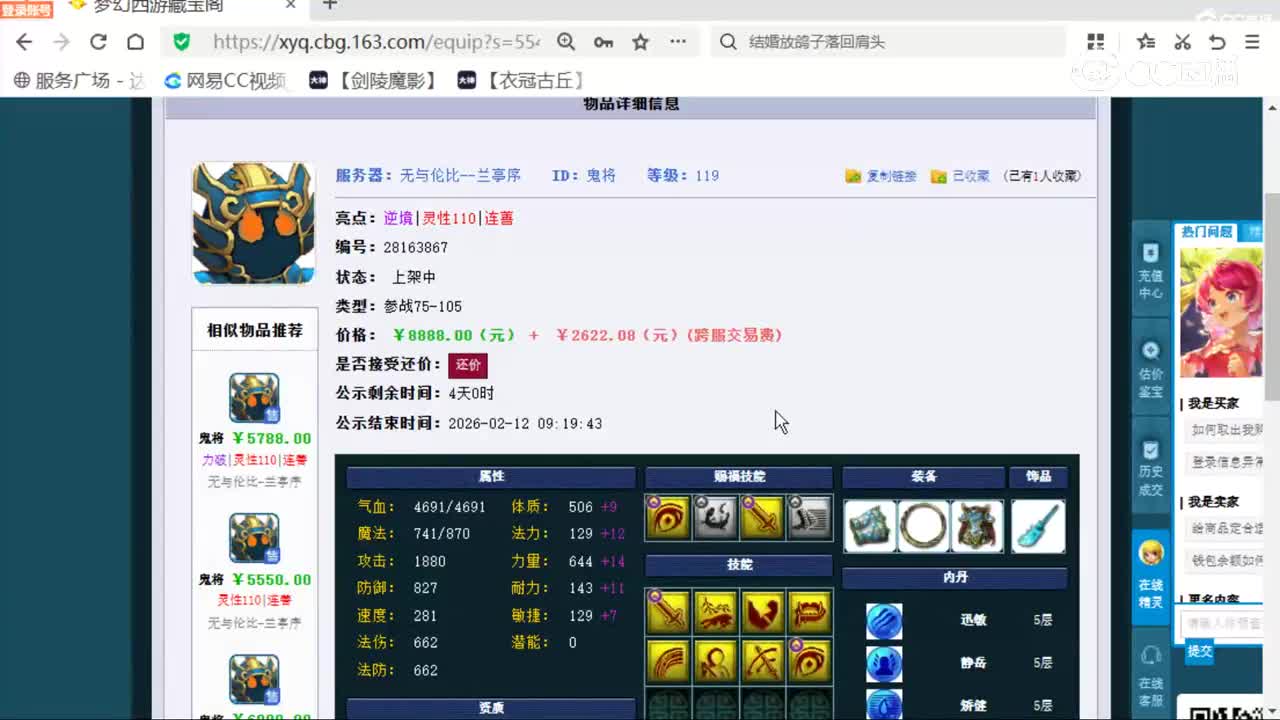Screen dimensions: 1280x720
Task: Open the favorites list star icon
Action: click(1146, 42)
